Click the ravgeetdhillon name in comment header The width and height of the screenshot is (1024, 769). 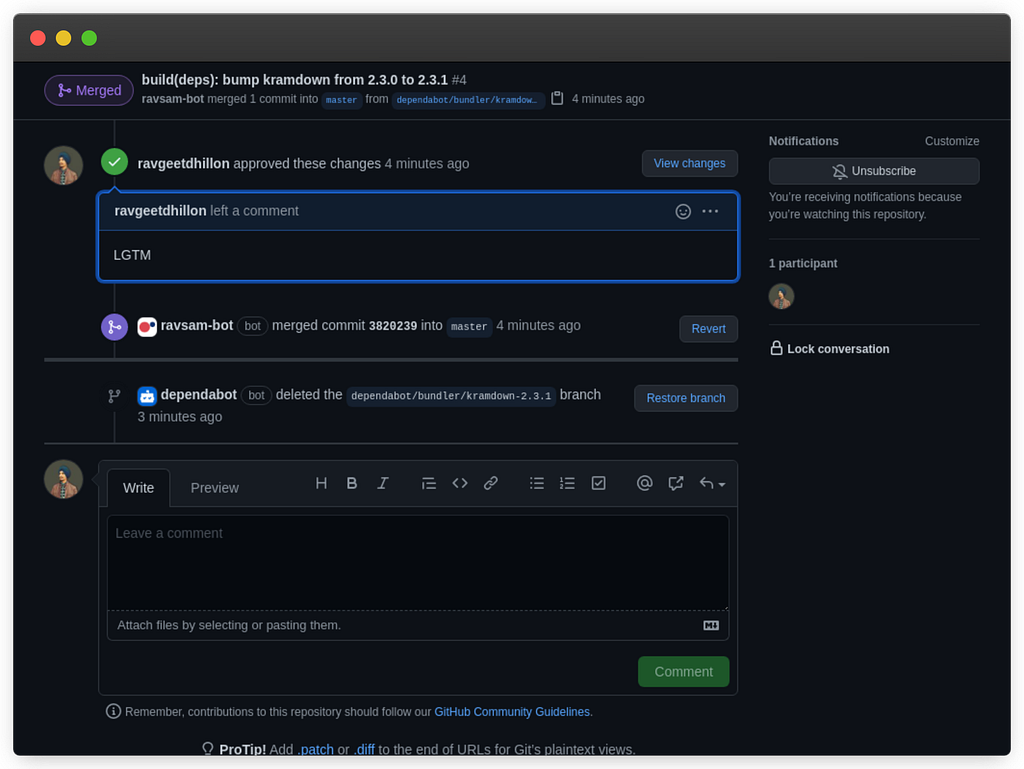point(160,211)
